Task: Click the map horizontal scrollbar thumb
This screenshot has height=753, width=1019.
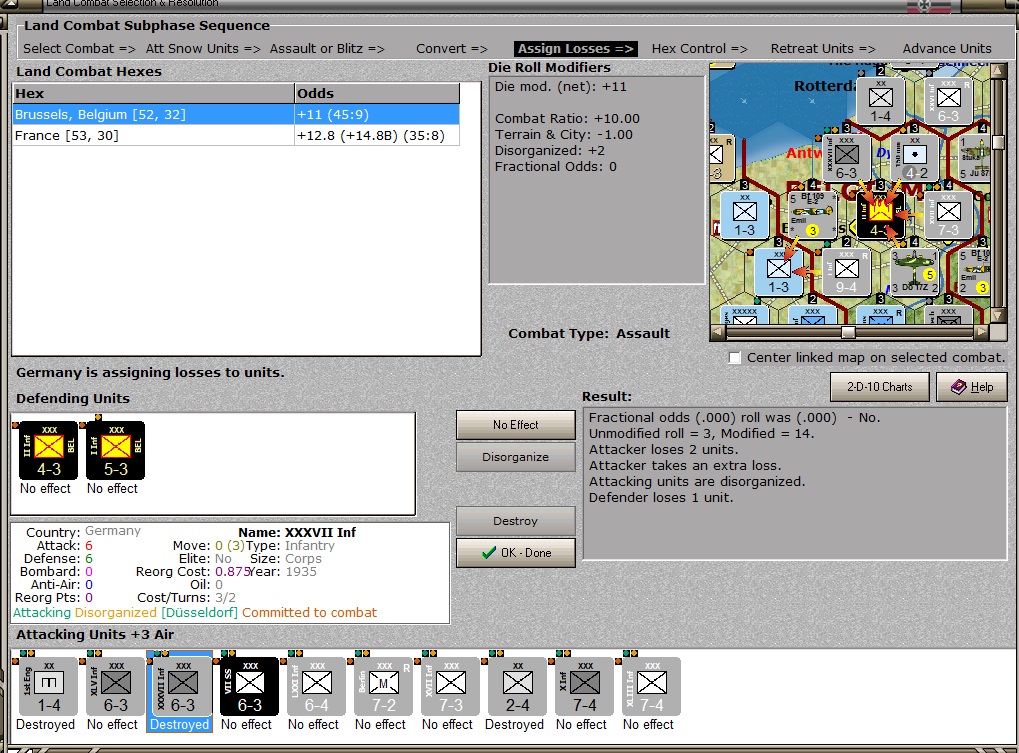Action: click(847, 333)
